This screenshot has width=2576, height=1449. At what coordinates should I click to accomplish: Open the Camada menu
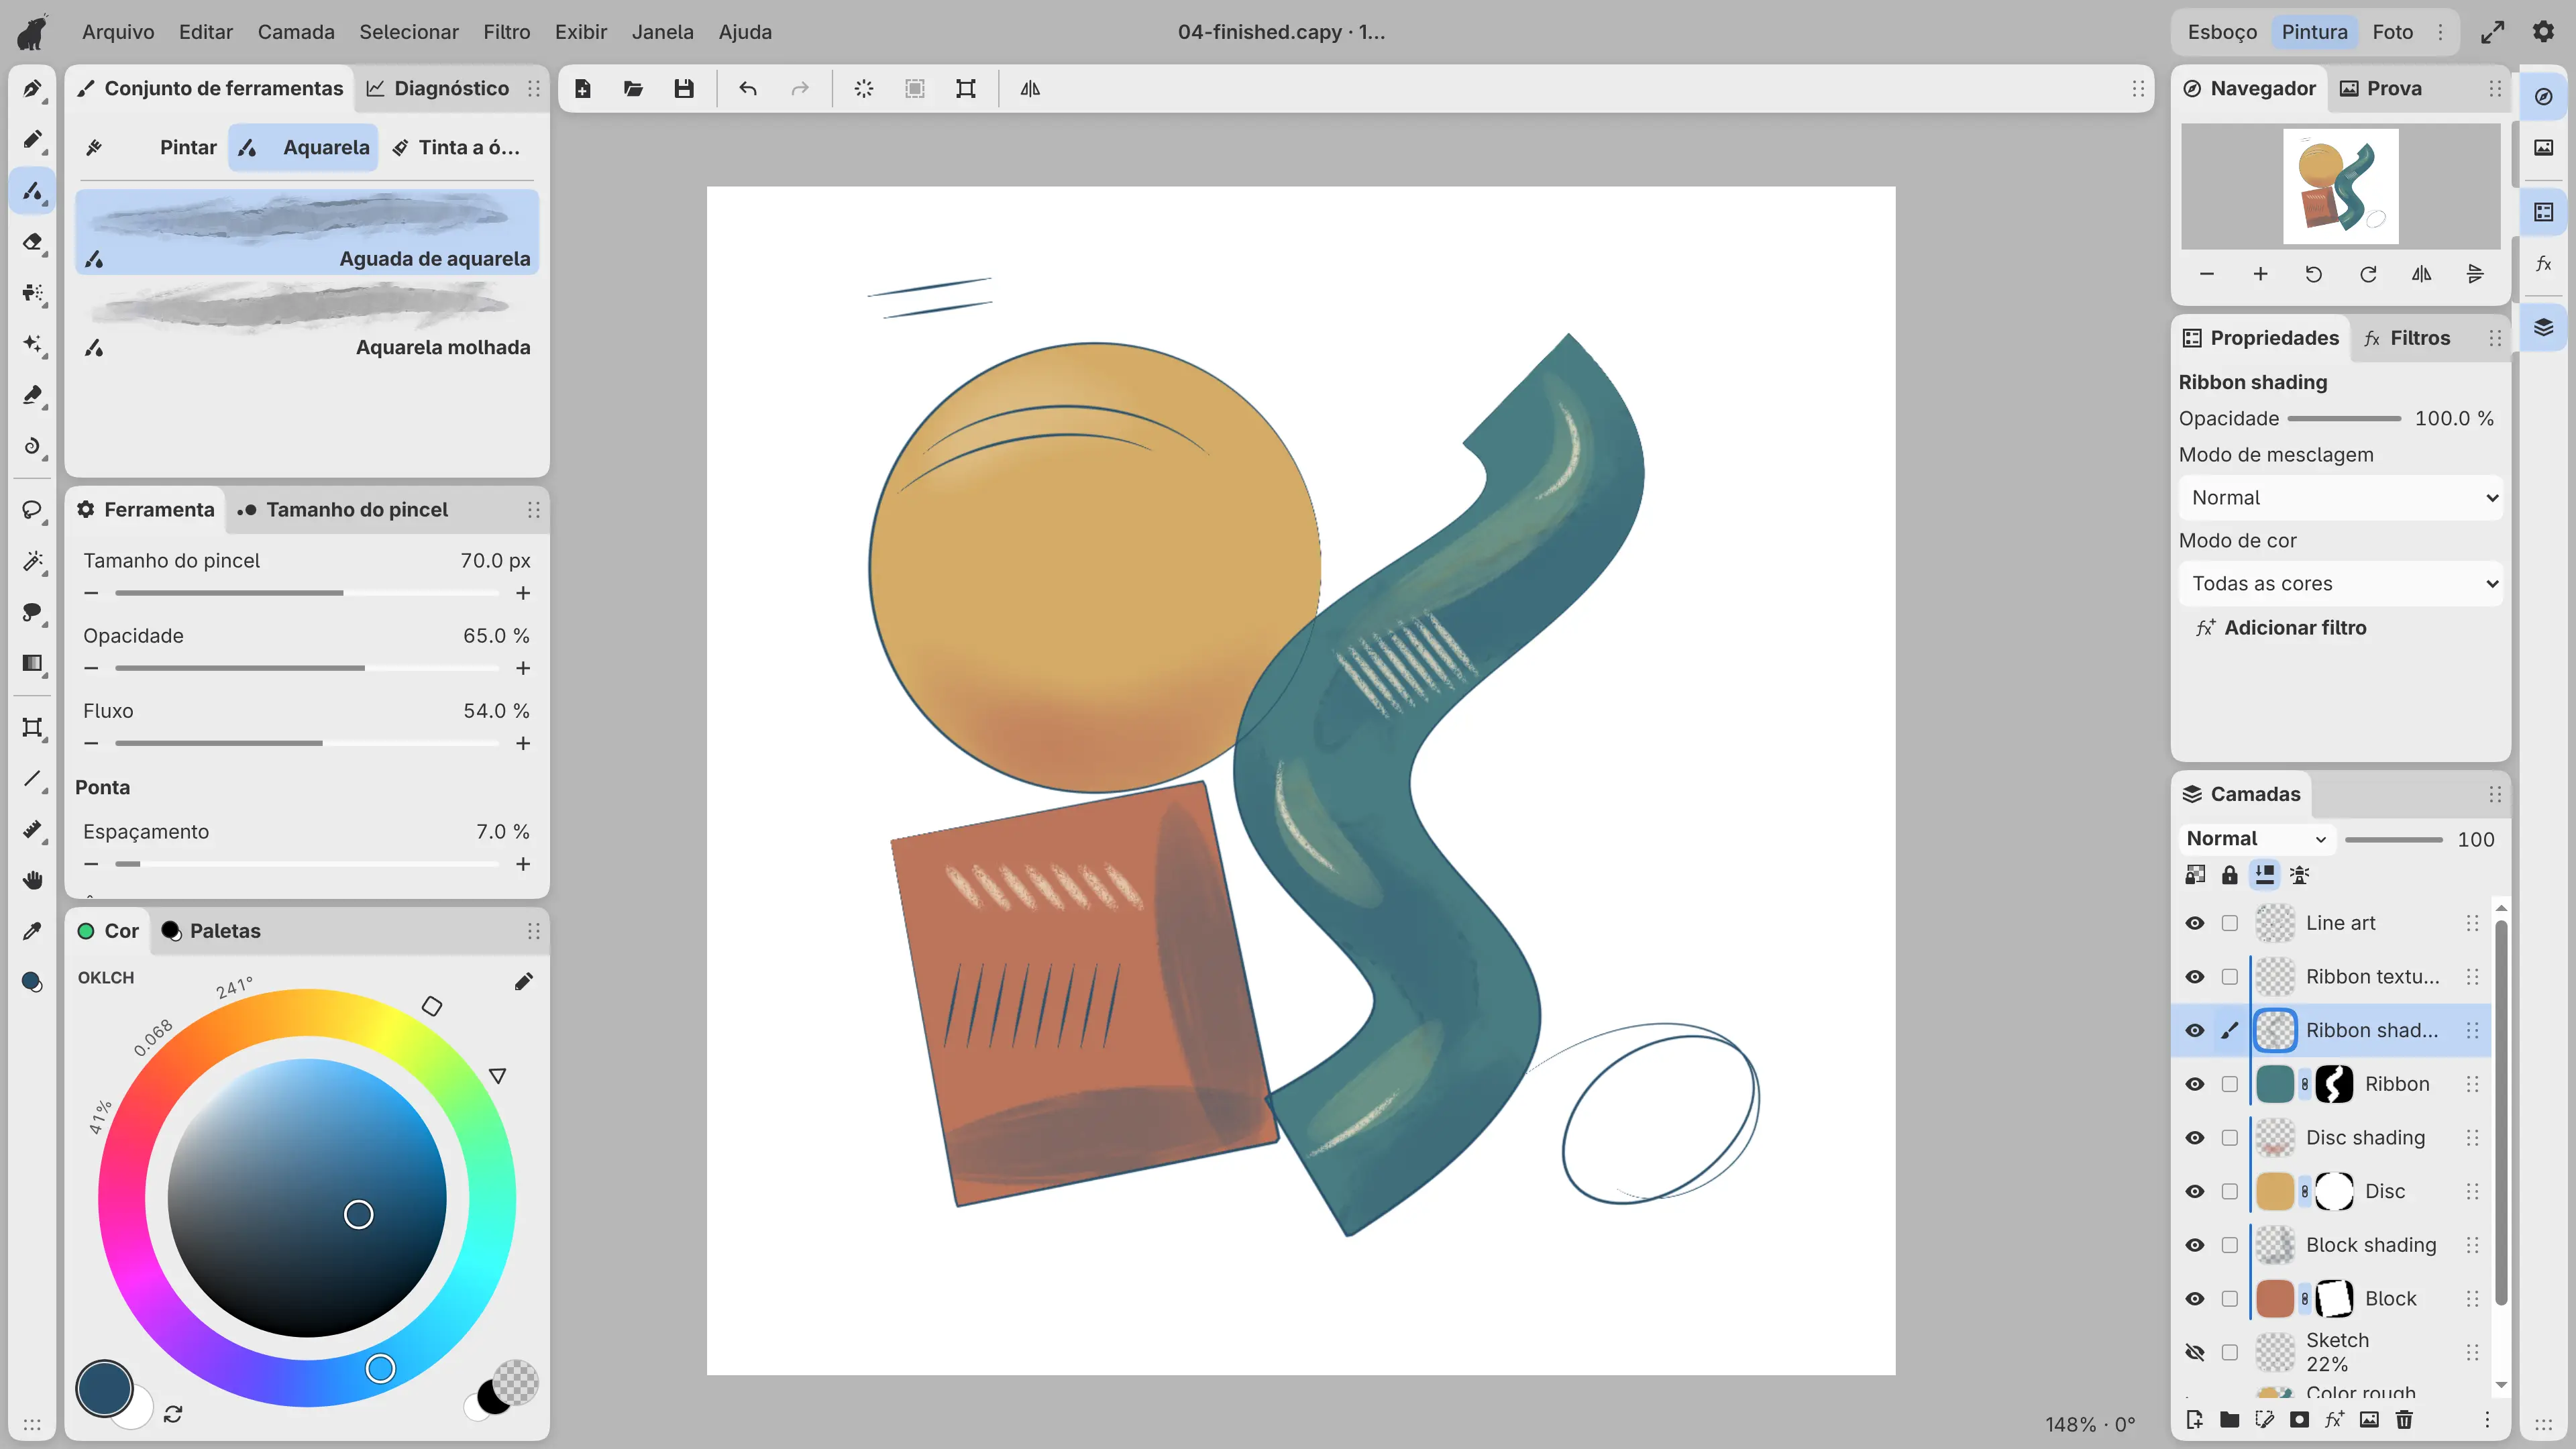(296, 32)
